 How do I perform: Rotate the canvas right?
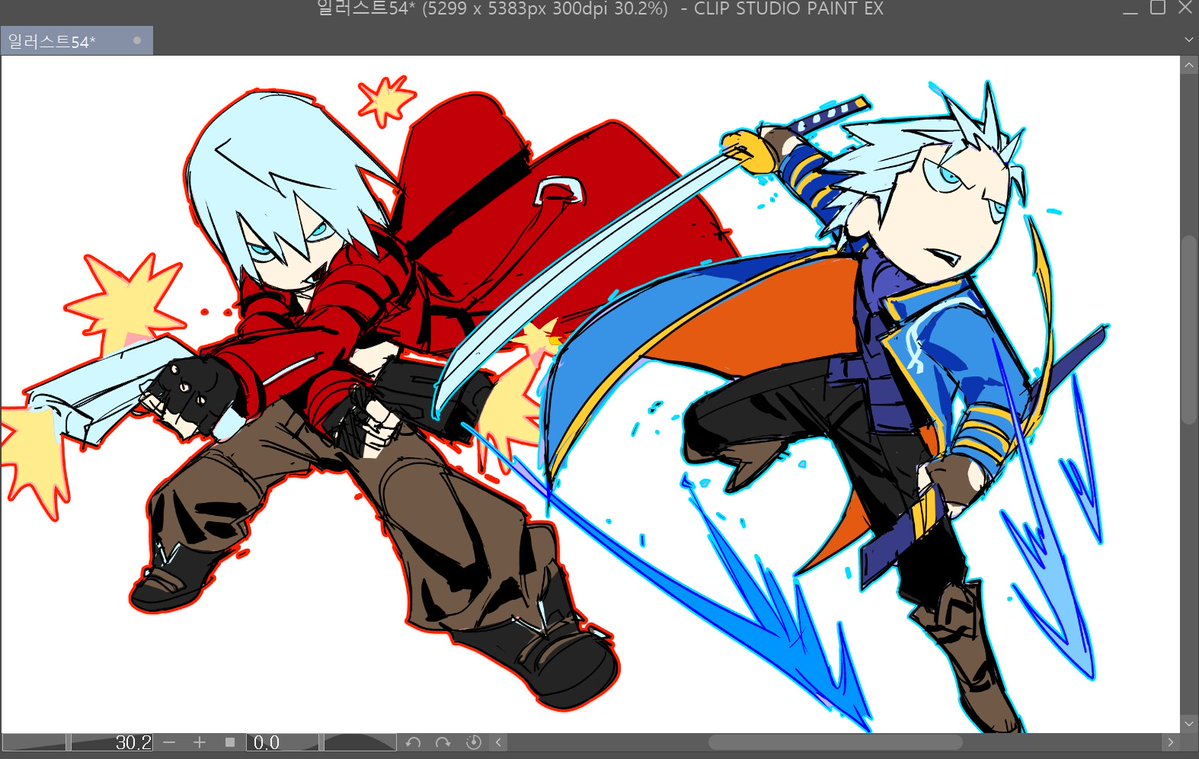(444, 742)
